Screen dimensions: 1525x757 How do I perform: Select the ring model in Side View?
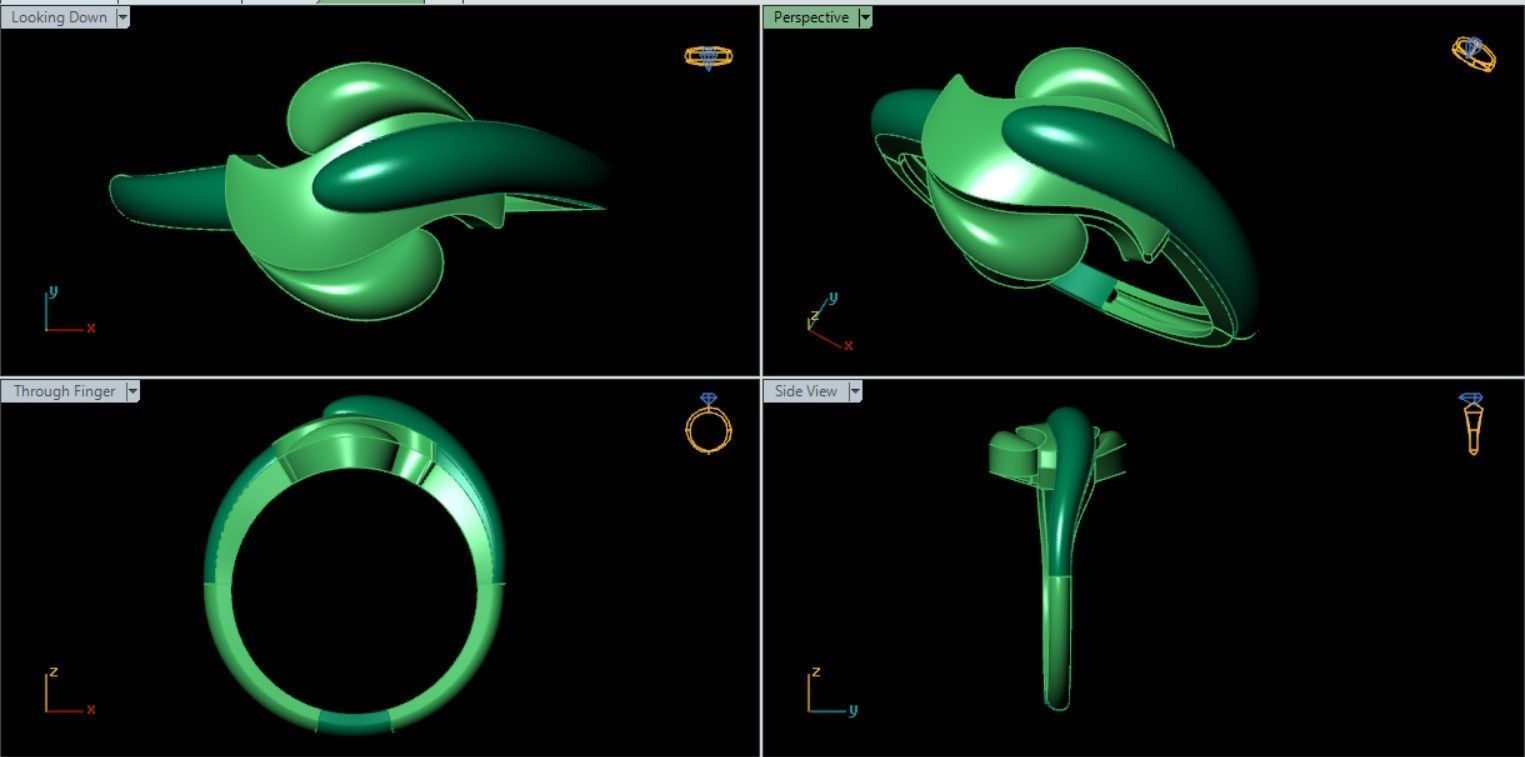(1057, 558)
